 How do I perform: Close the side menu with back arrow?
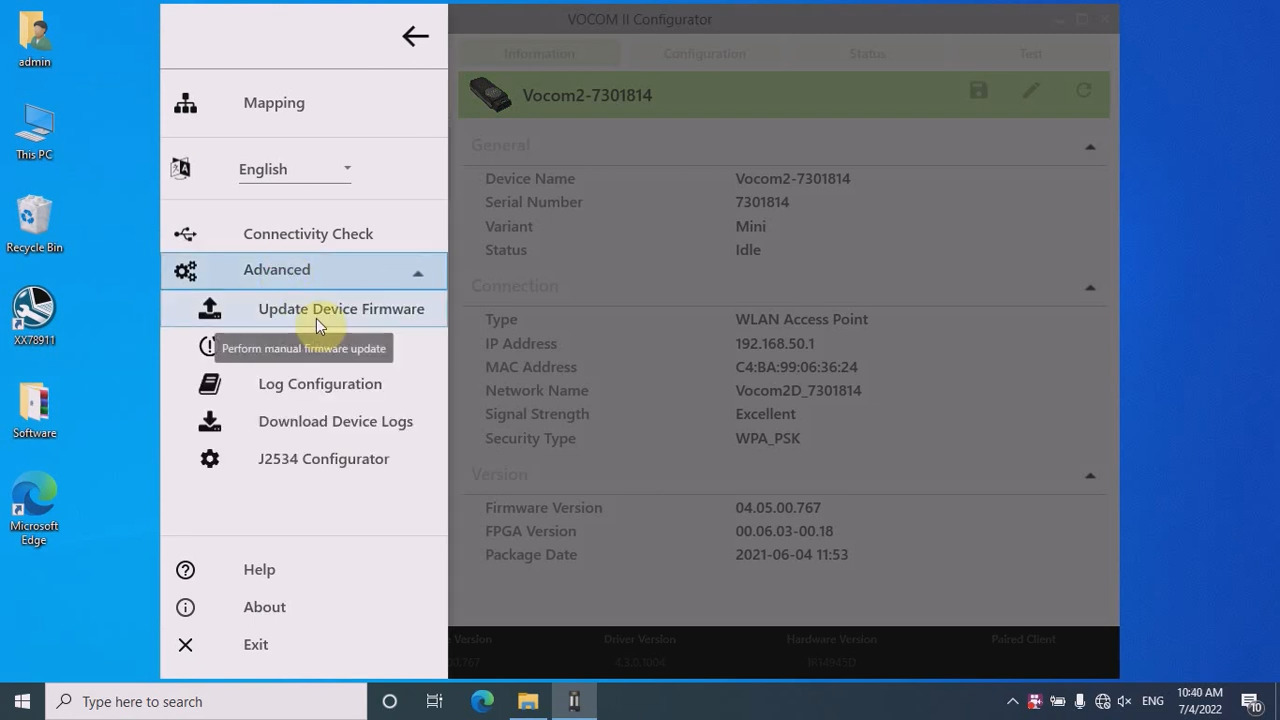coord(415,37)
